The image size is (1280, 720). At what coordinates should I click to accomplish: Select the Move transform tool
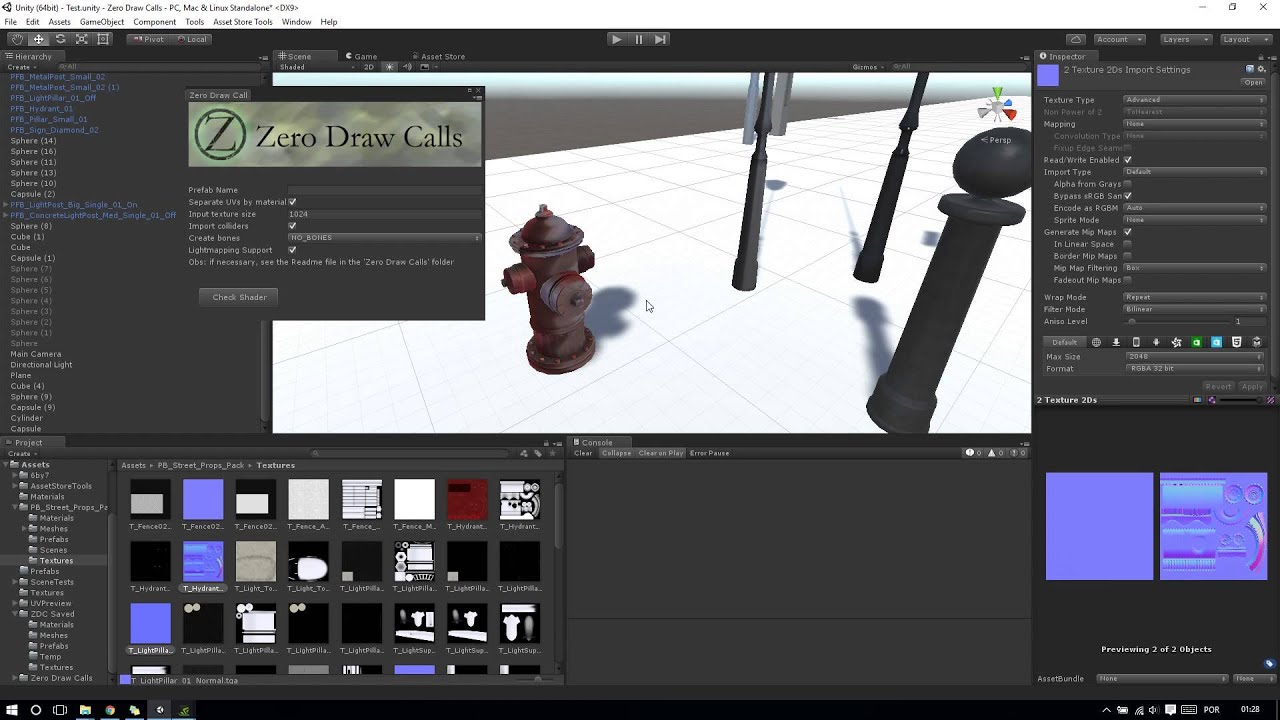point(38,39)
